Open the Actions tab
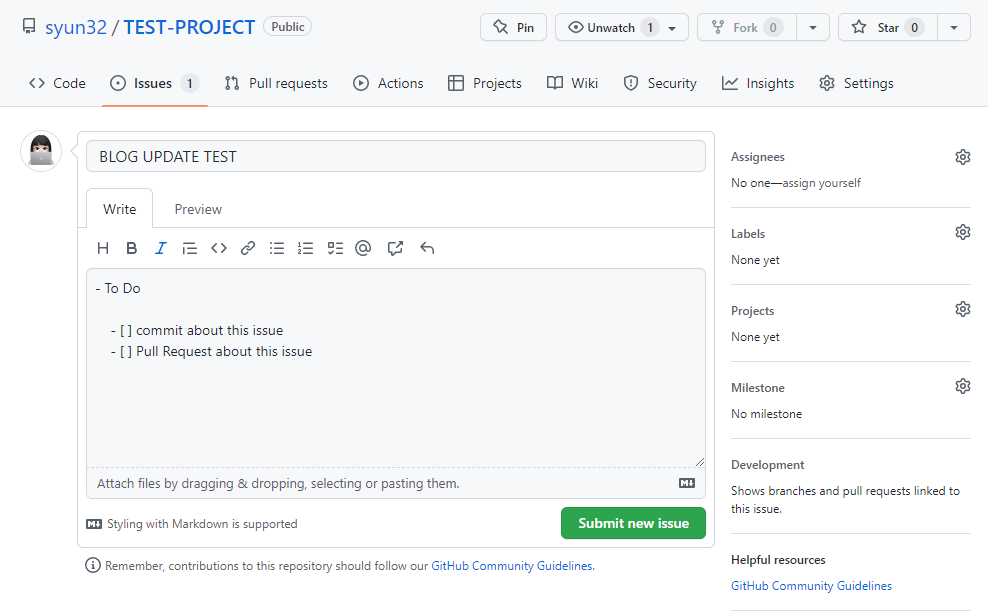 pos(388,83)
